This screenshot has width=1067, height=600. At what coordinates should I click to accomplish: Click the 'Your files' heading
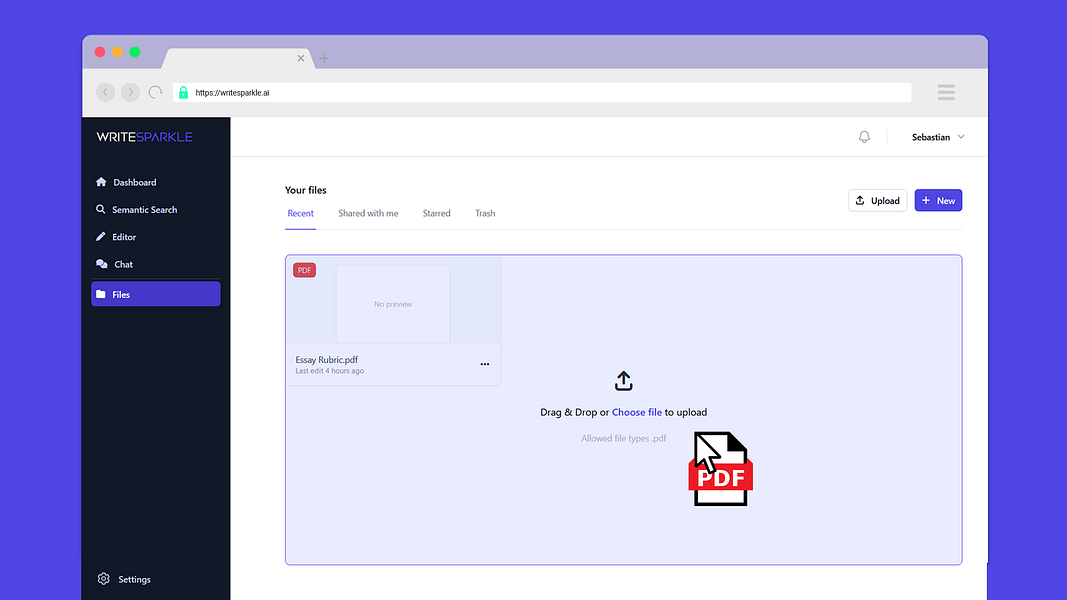306,190
